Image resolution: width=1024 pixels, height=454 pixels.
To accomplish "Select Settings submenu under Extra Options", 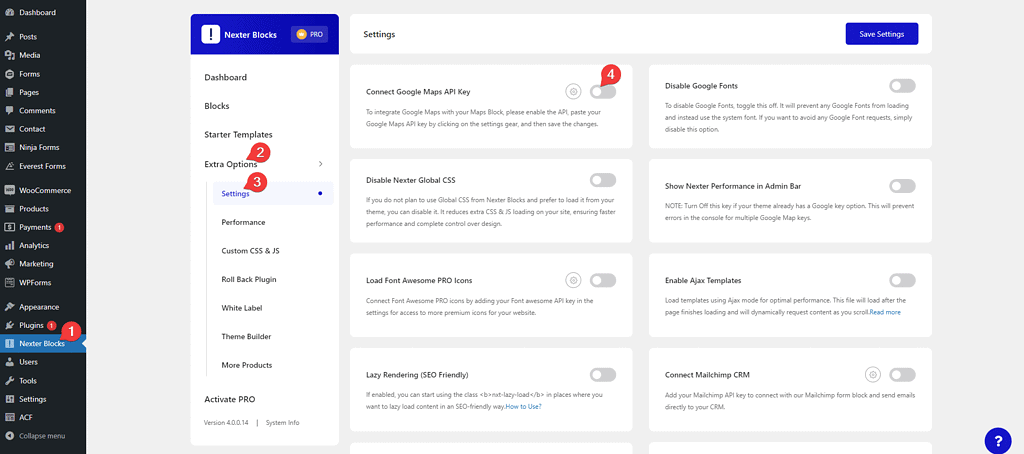I will 273,193.
